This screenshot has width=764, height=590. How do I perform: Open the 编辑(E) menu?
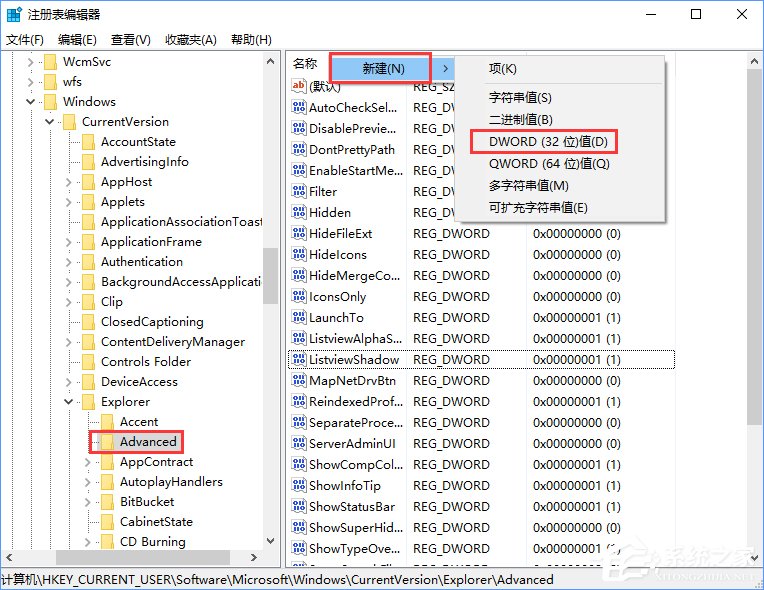click(x=77, y=39)
